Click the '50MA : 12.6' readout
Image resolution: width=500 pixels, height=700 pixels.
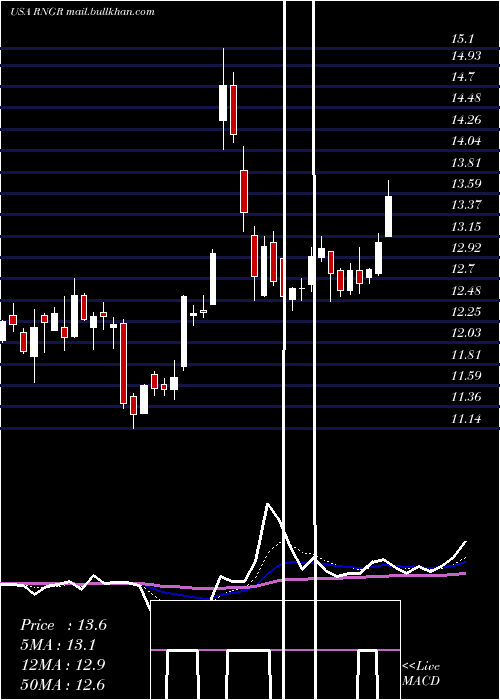pyautogui.click(x=63, y=684)
